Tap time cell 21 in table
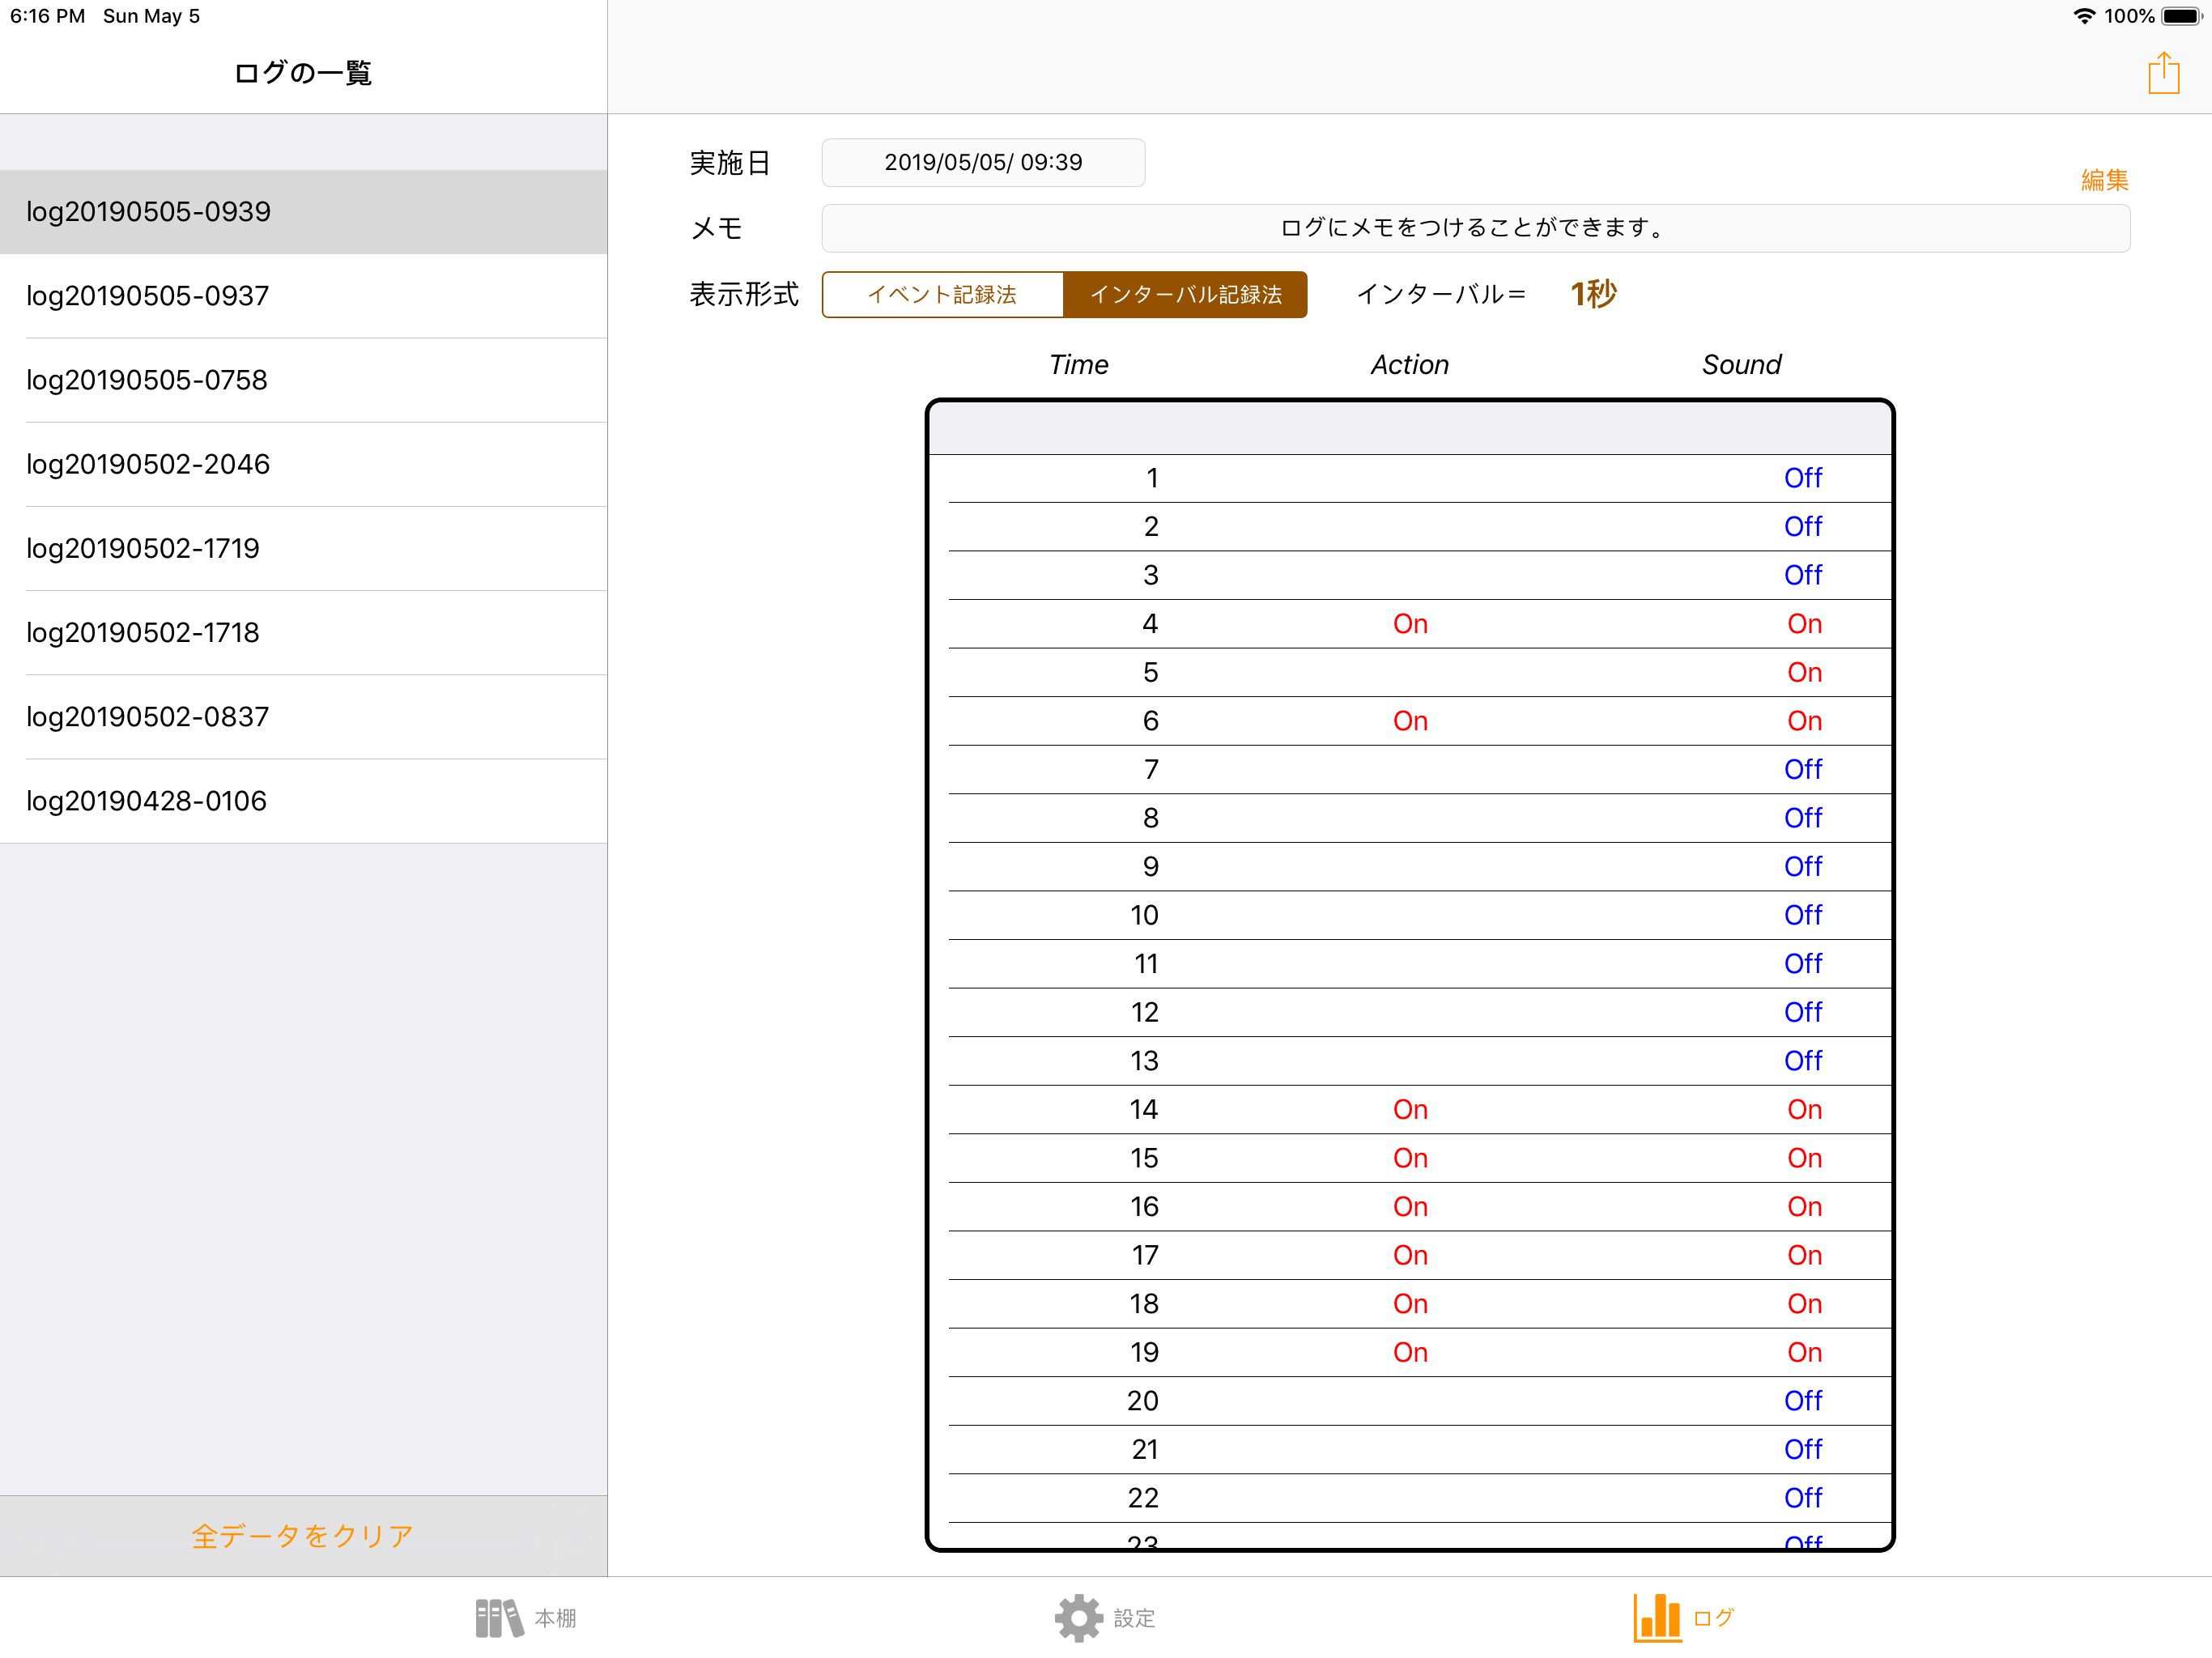The width and height of the screenshot is (2212, 1658). click(x=1144, y=1449)
